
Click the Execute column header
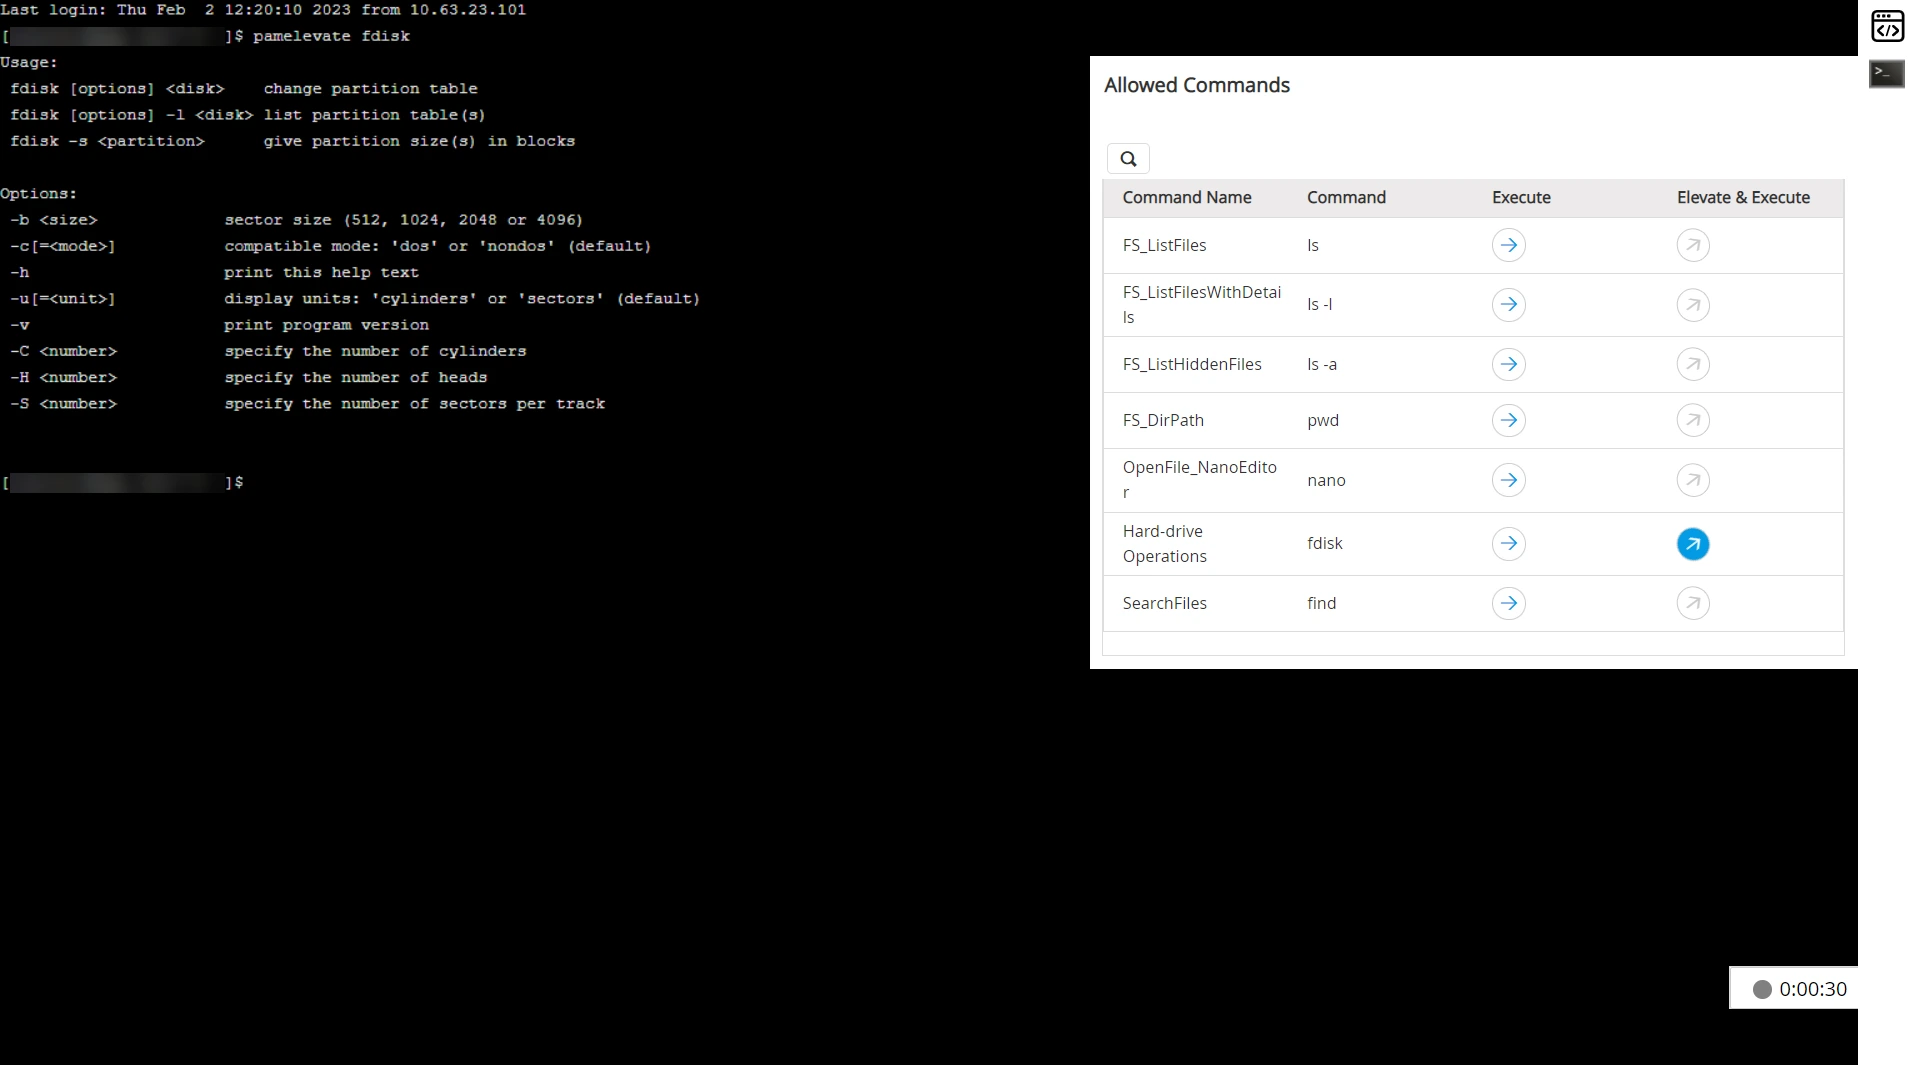1521,197
